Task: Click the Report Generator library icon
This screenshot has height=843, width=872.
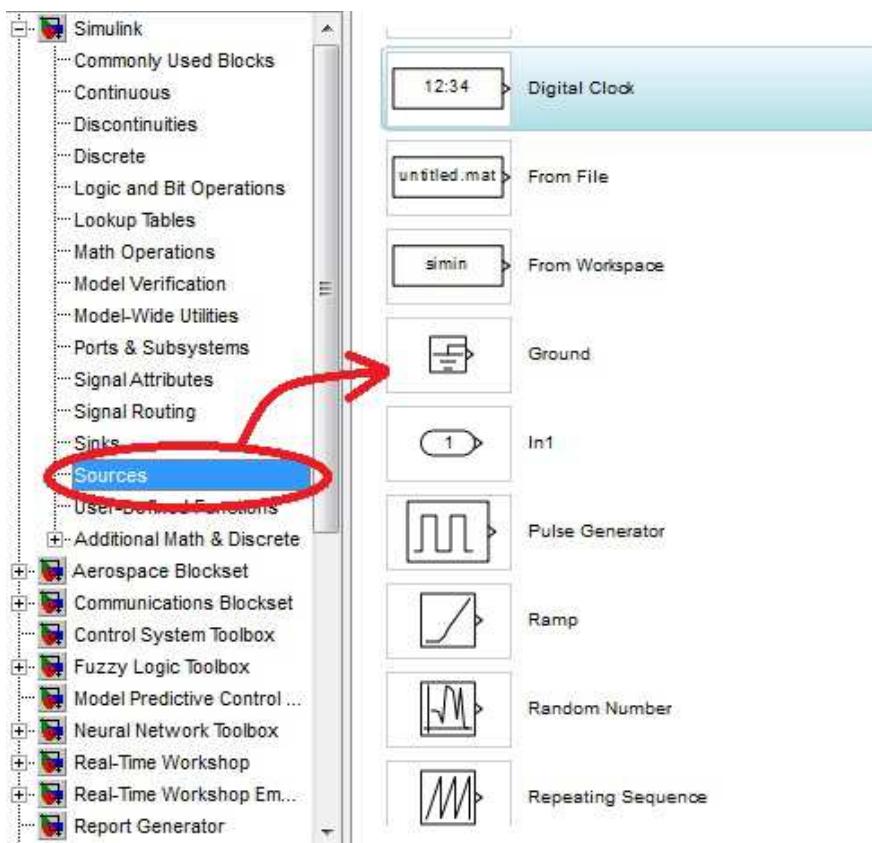Action: 52,826
